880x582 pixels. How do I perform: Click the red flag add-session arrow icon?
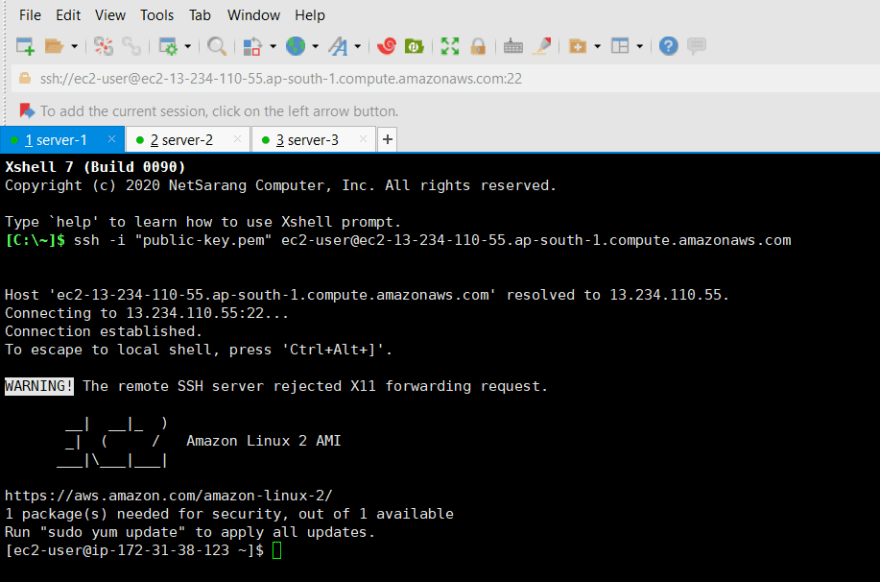pyautogui.click(x=26, y=111)
